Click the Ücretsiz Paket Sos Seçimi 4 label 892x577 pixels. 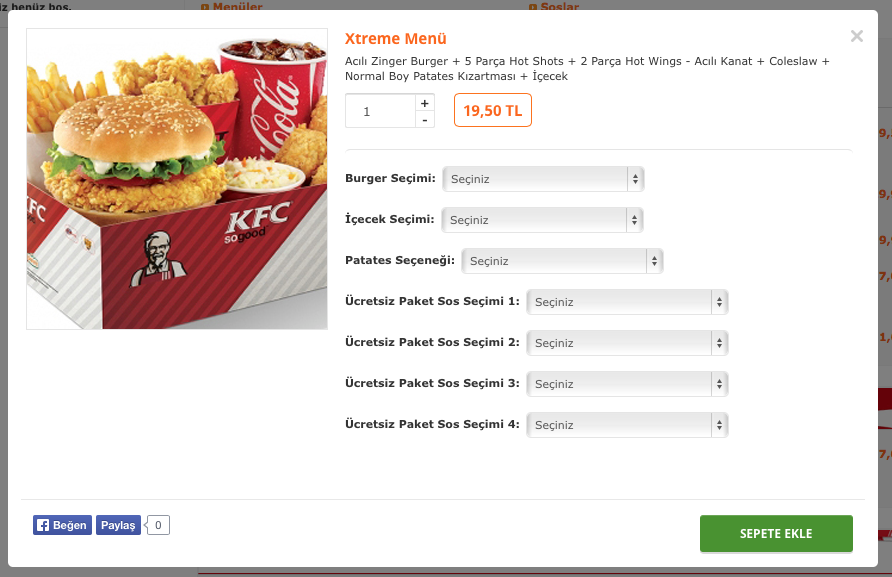(x=432, y=424)
